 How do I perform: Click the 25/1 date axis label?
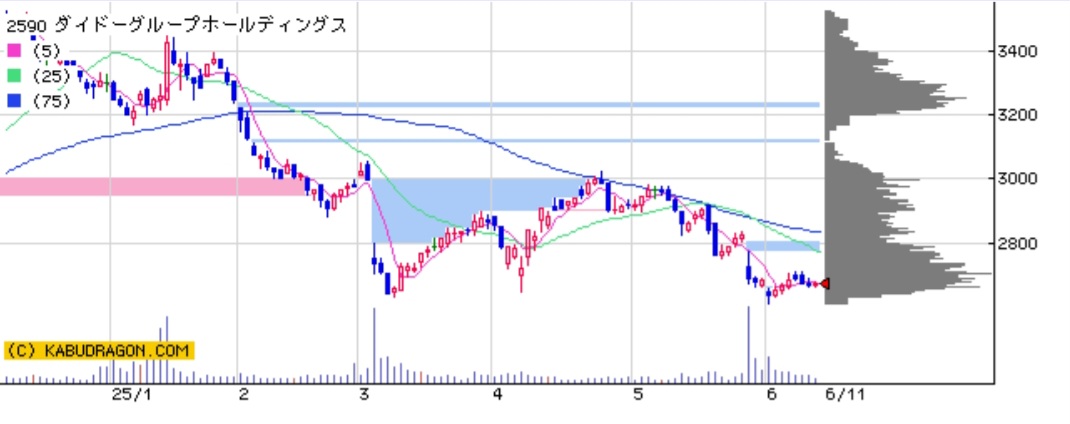130,395
